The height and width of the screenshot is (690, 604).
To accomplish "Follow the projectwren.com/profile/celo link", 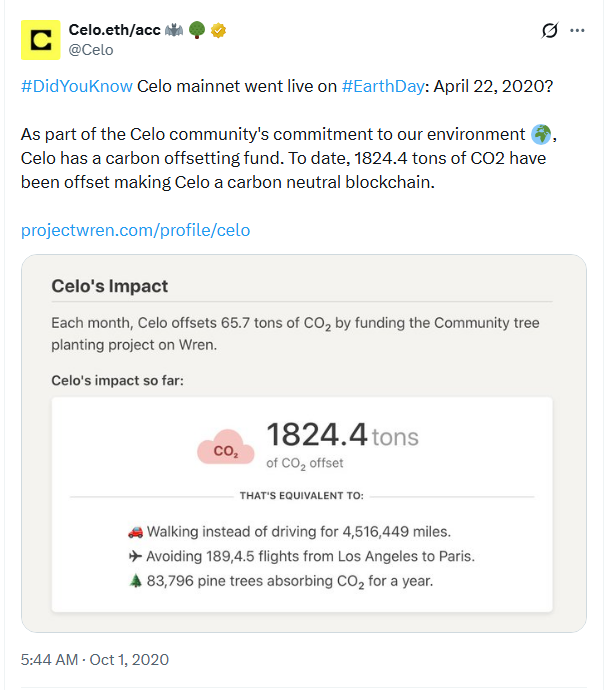I will point(135,230).
